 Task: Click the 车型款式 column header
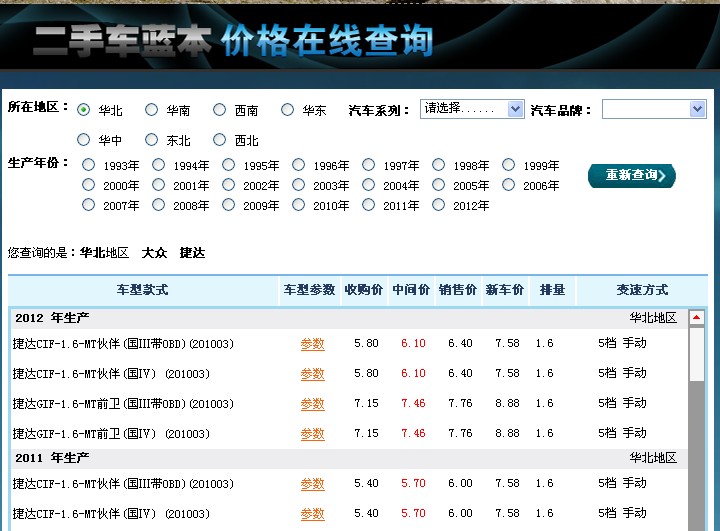pos(142,290)
